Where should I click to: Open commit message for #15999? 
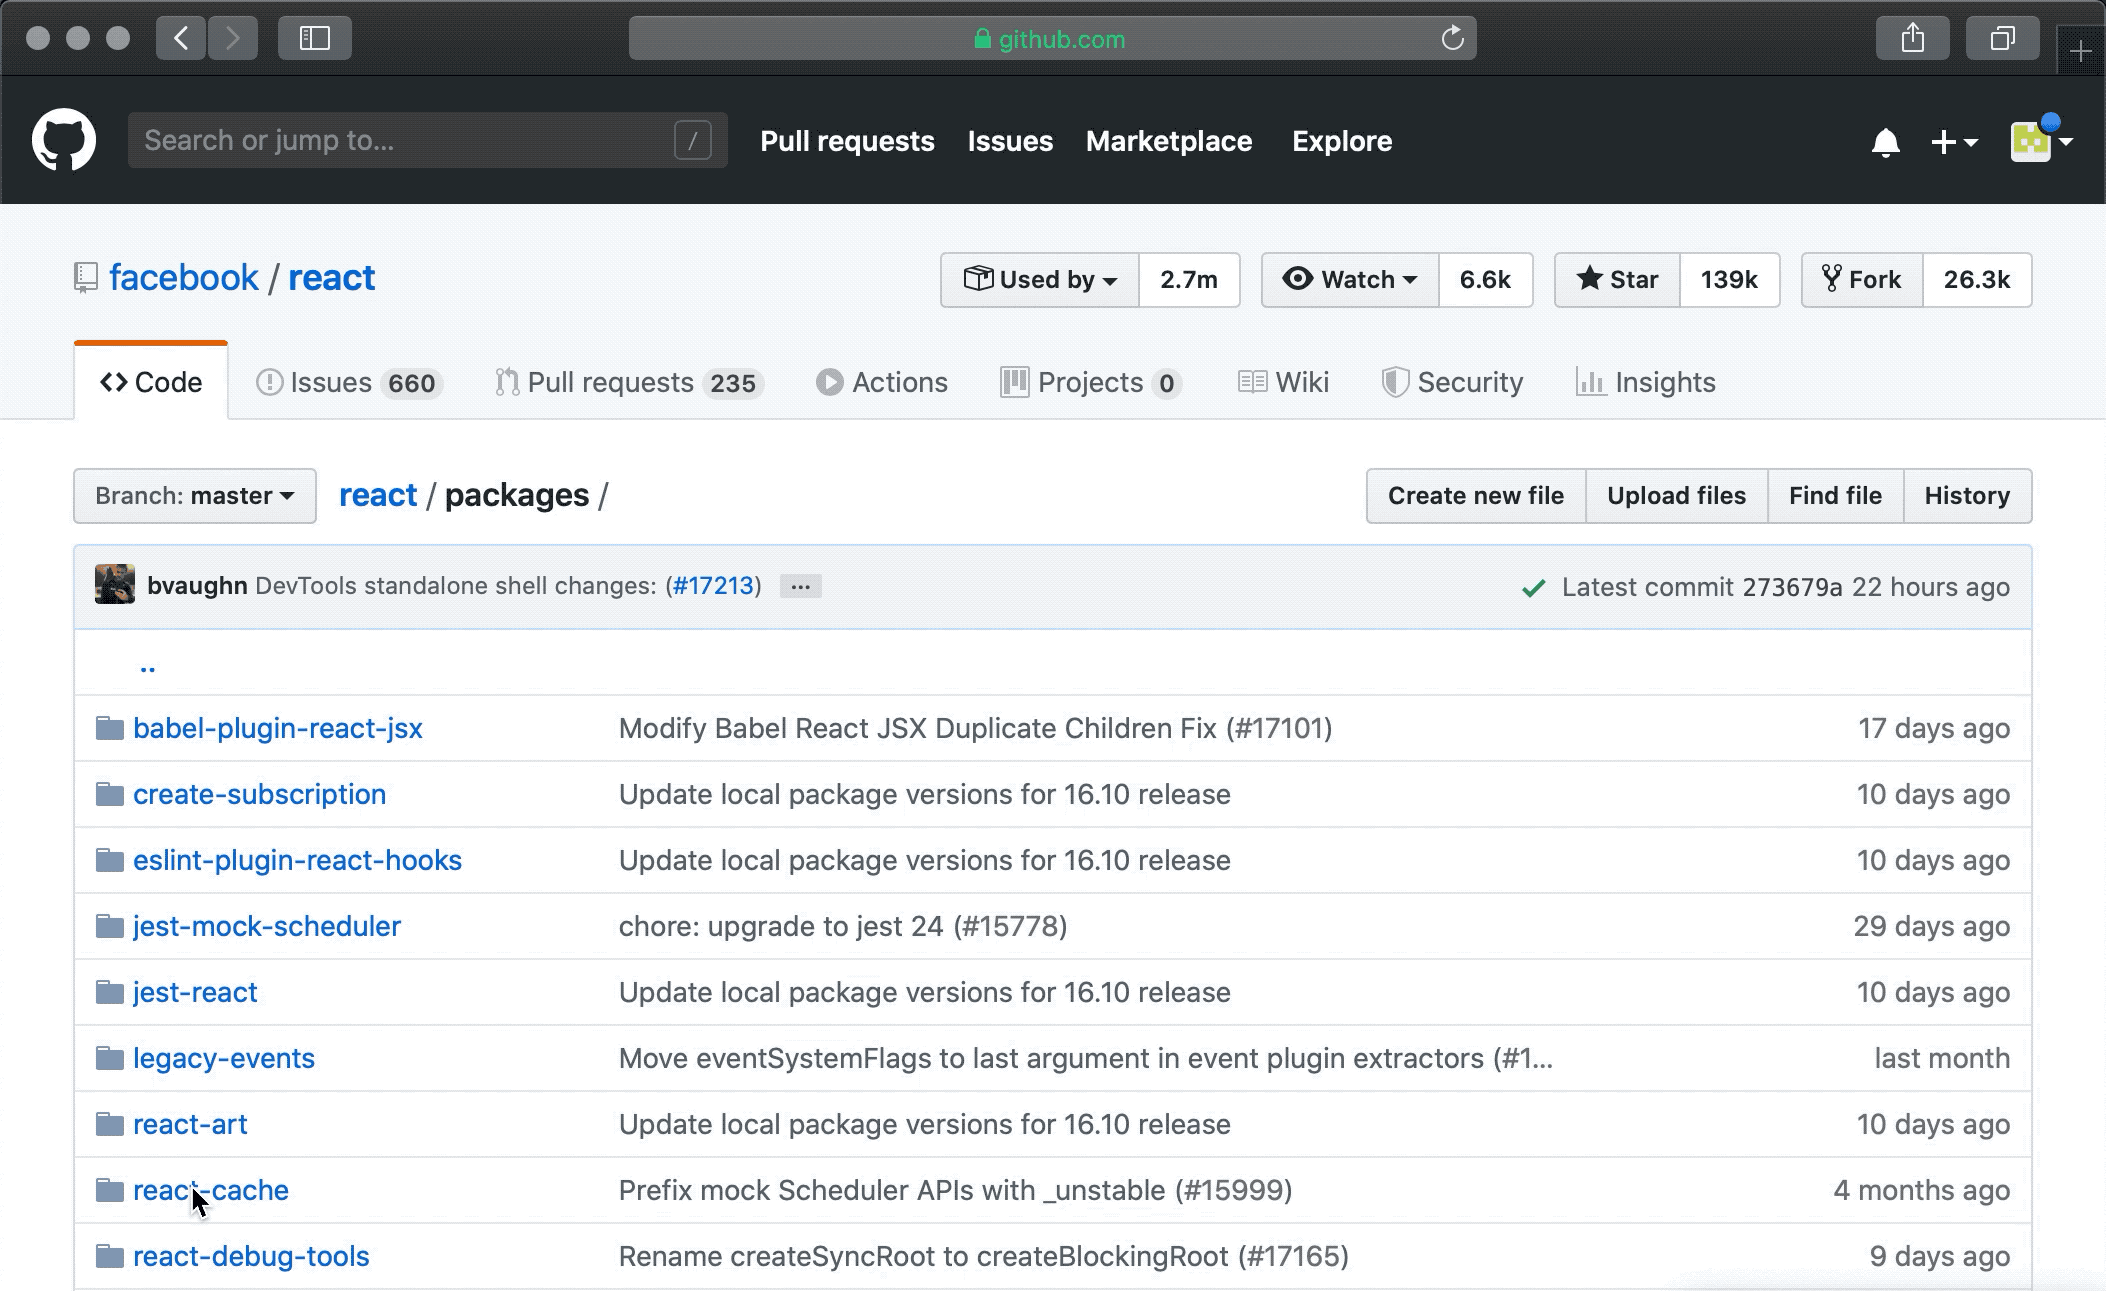click(956, 1190)
